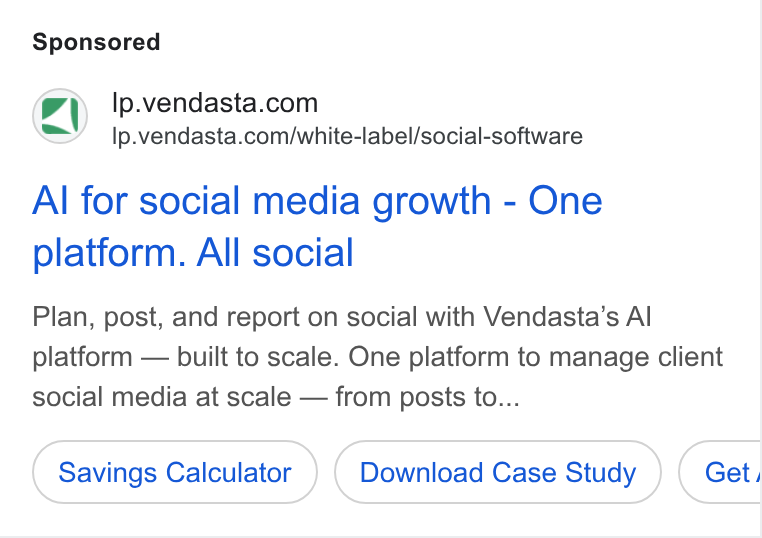Click the Sponsored label
Image resolution: width=762 pixels, height=538 pixels.
[x=96, y=42]
